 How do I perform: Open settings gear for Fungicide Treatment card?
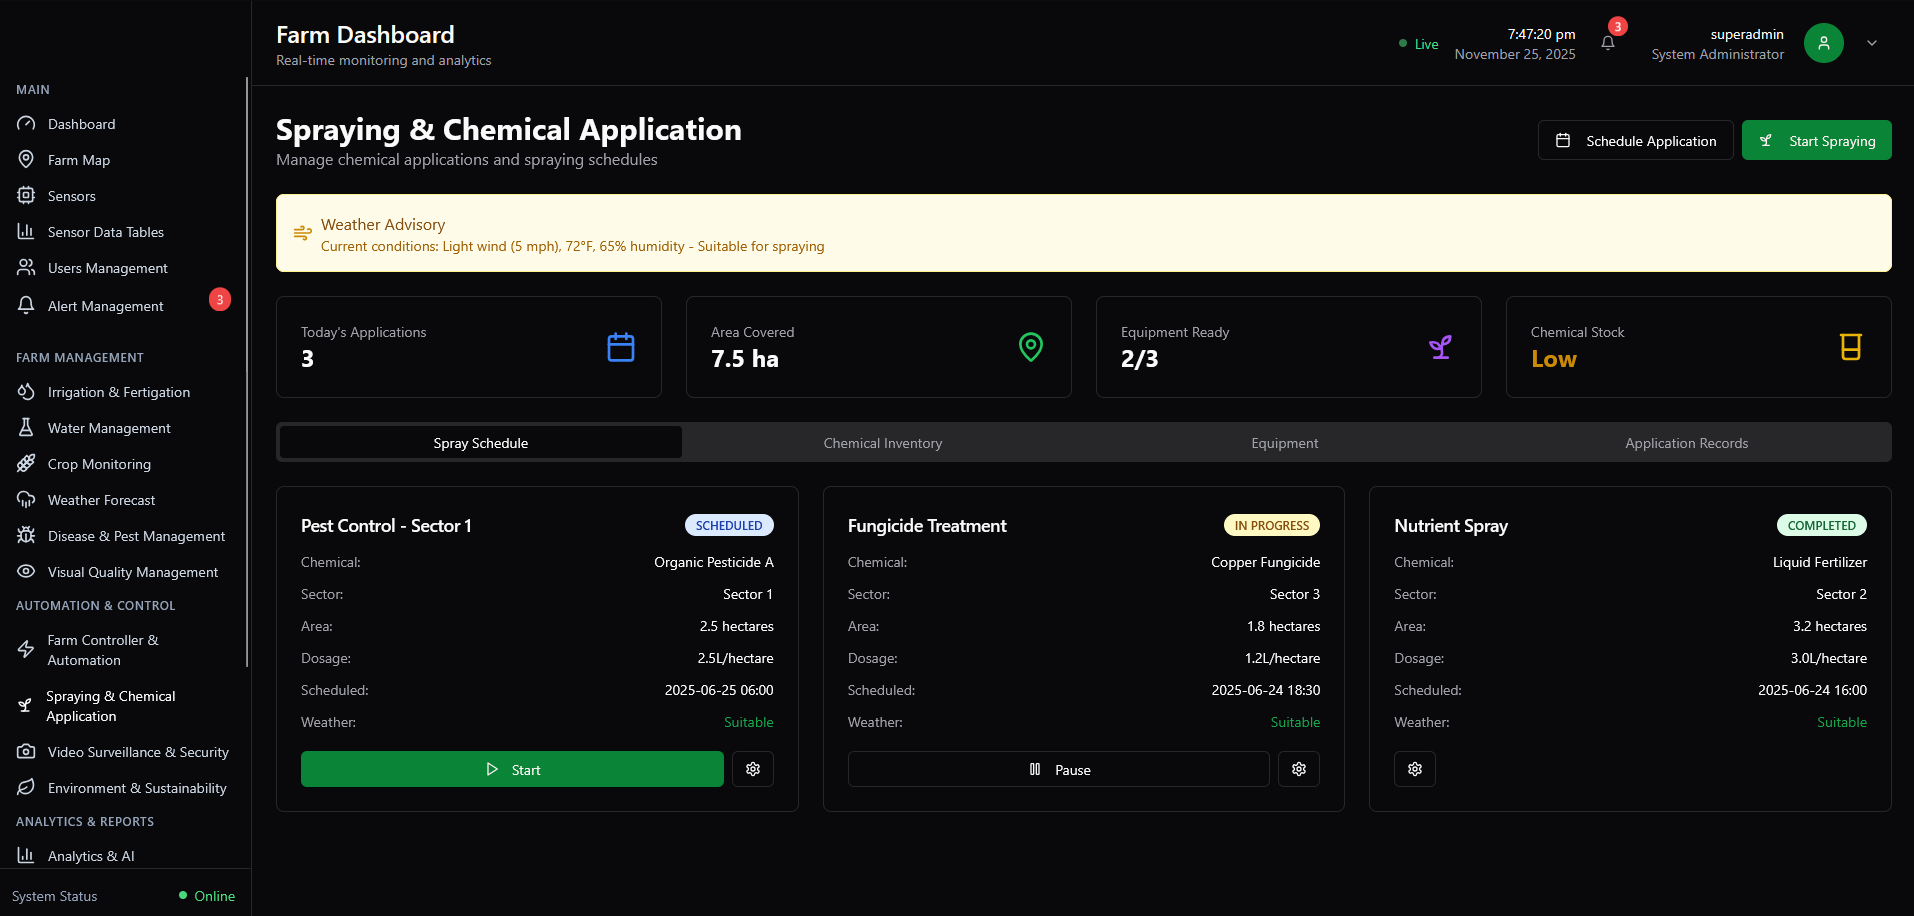point(1299,769)
